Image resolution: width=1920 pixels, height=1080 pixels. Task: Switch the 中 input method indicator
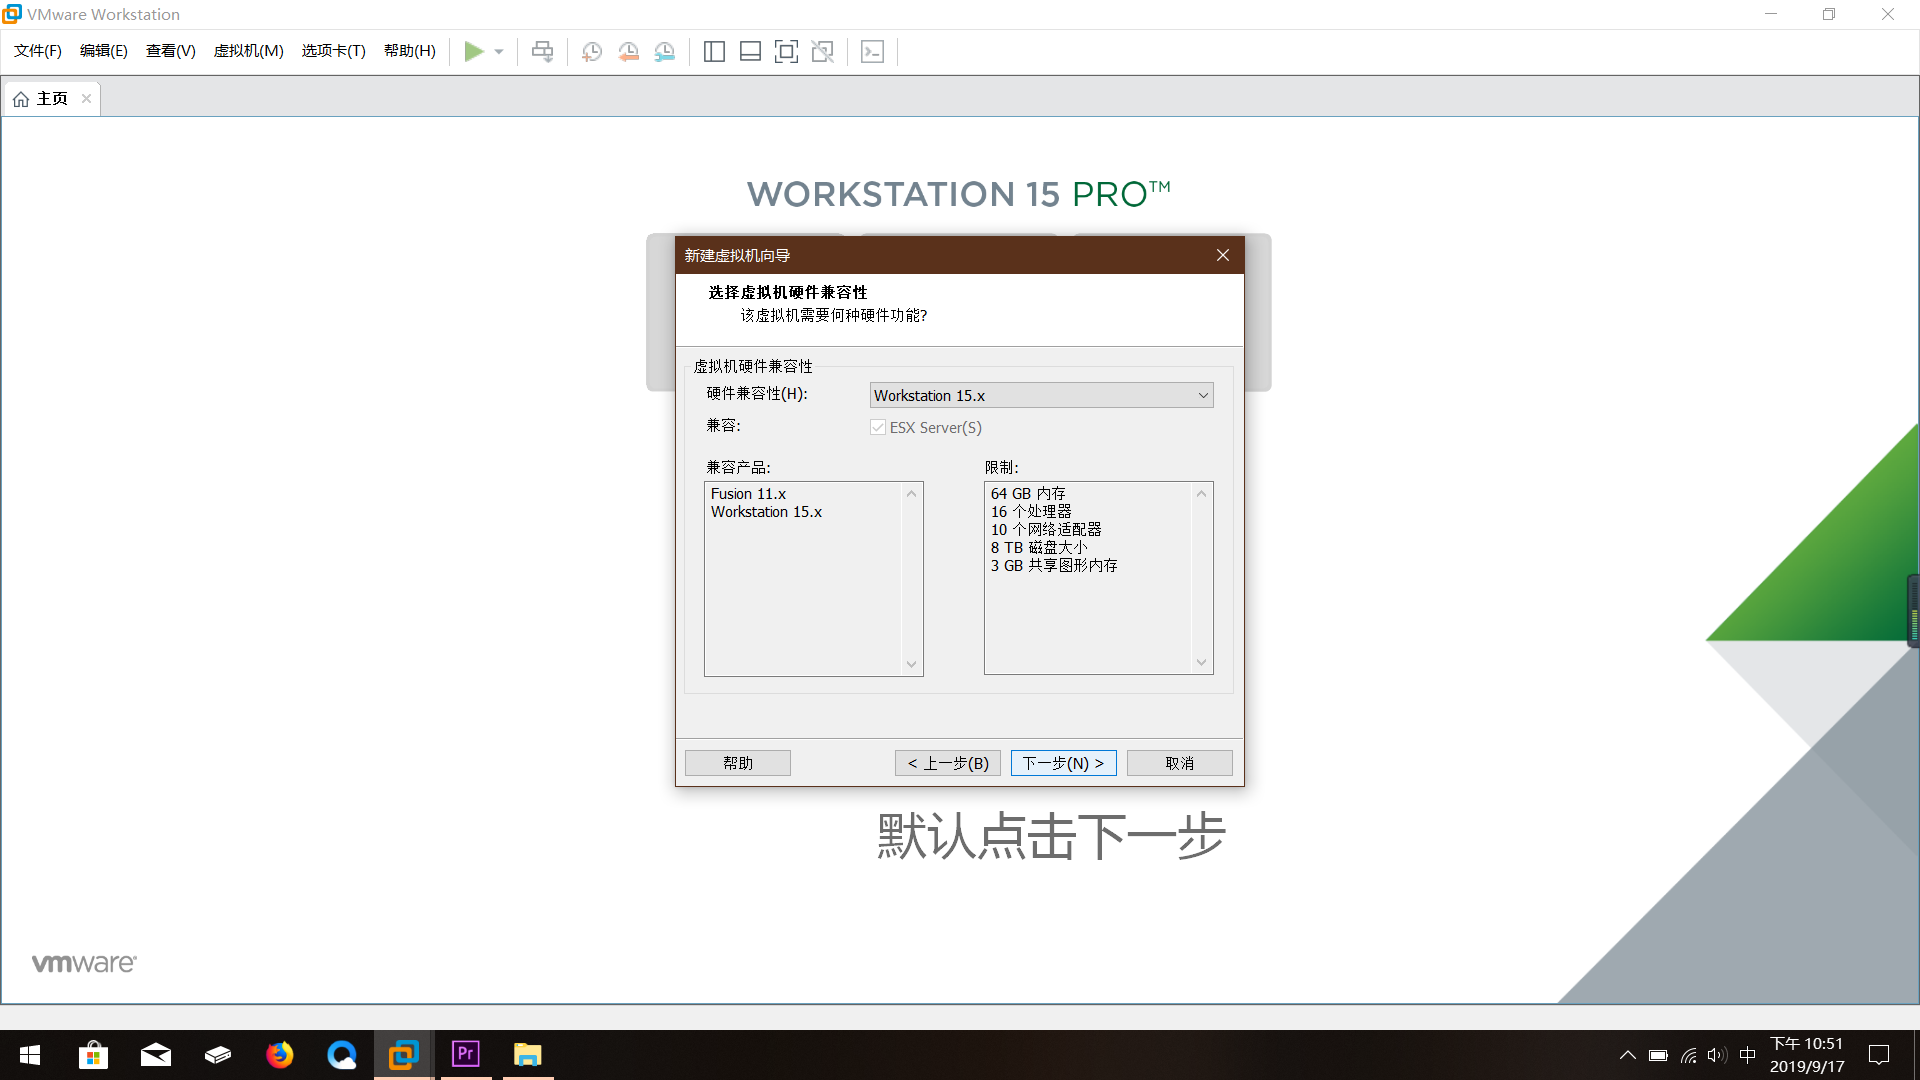[x=1748, y=1055]
